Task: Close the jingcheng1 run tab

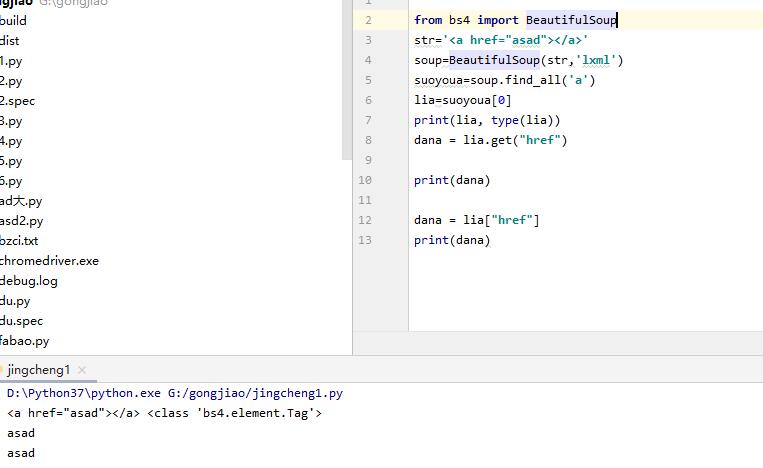Action: click(x=82, y=370)
